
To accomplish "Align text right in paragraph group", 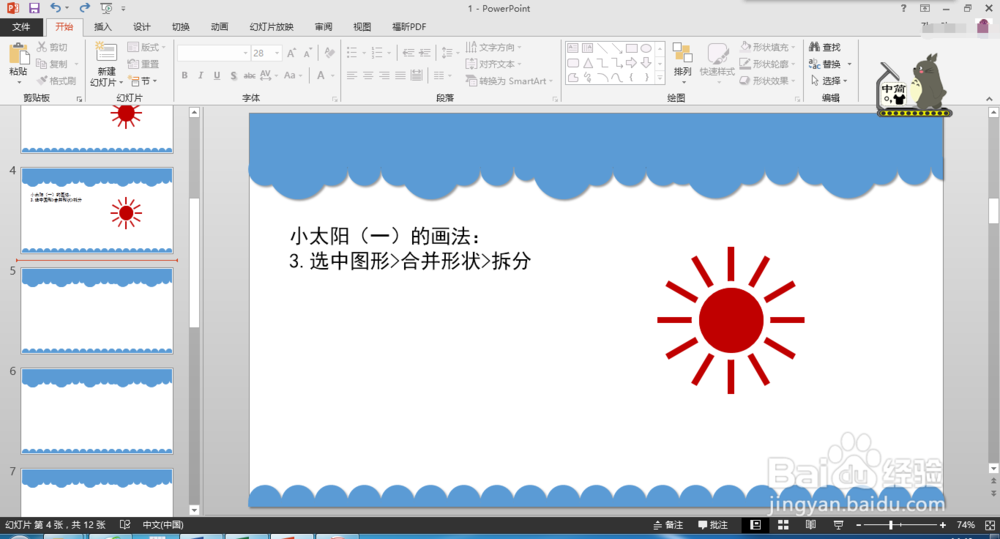I will tap(384, 75).
